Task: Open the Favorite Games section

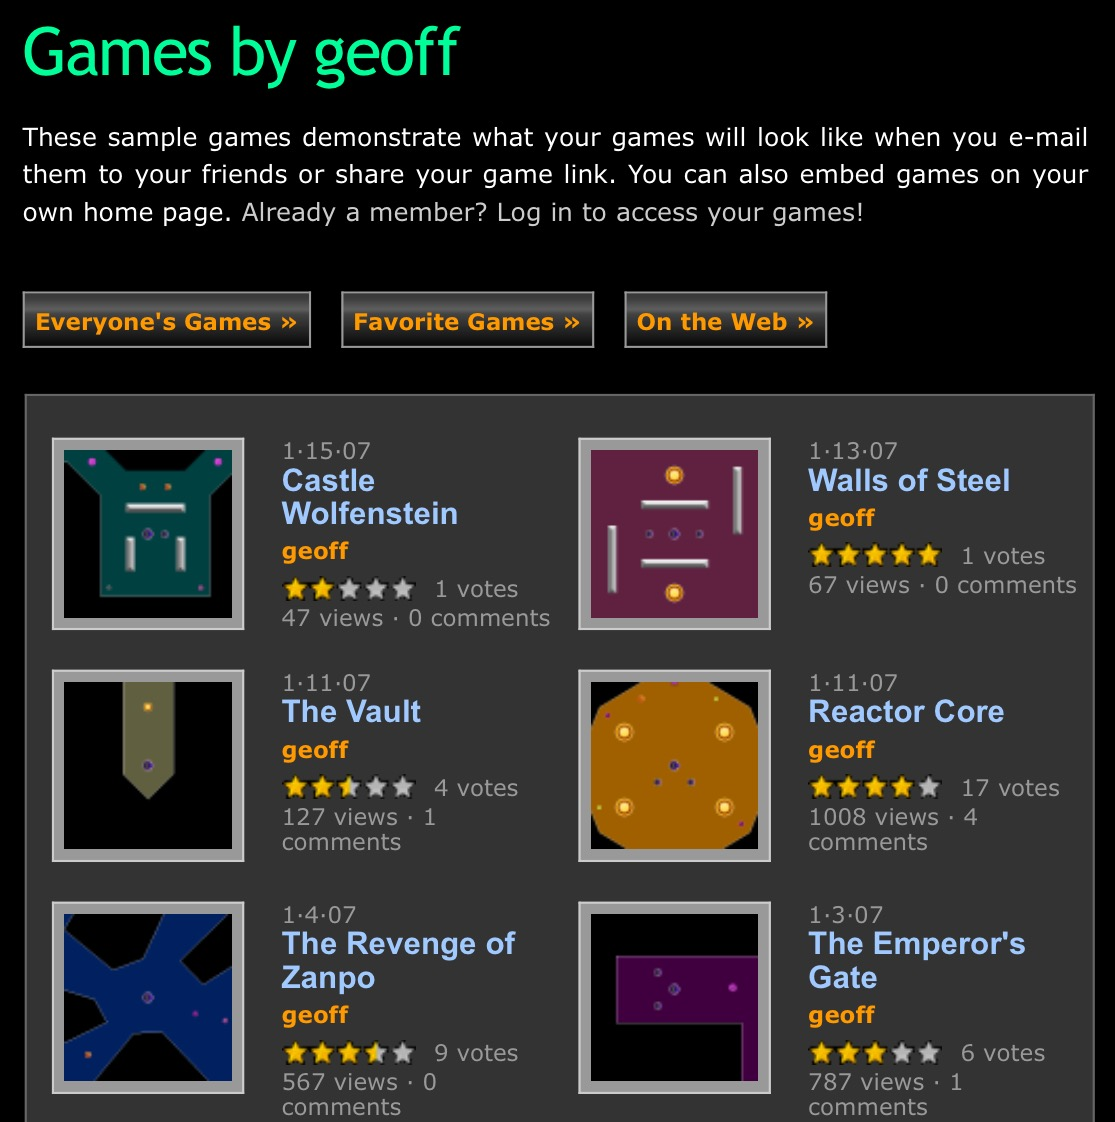Action: pyautogui.click(x=467, y=320)
